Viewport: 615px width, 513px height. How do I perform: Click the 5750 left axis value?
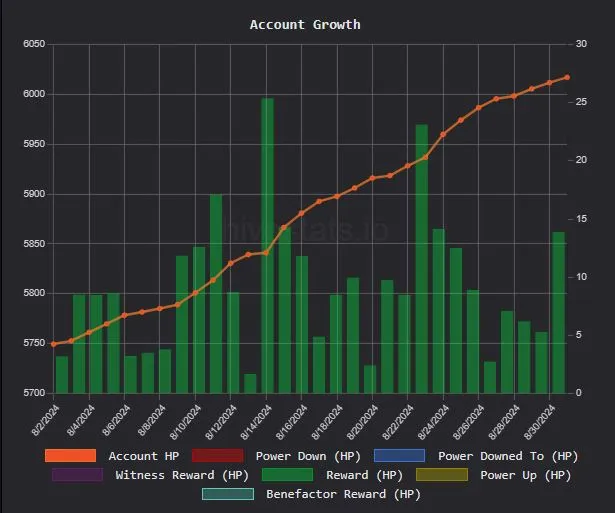[x=34, y=343]
